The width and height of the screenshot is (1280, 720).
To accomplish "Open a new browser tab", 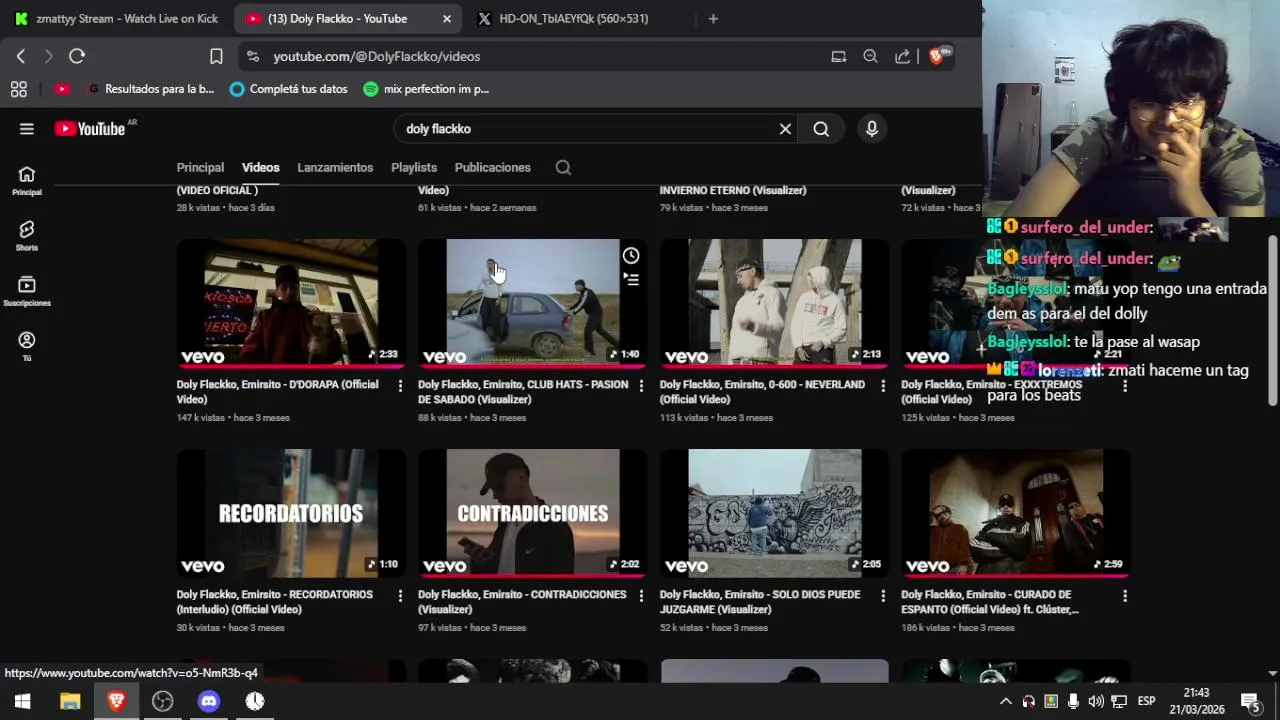I will [x=713, y=19].
